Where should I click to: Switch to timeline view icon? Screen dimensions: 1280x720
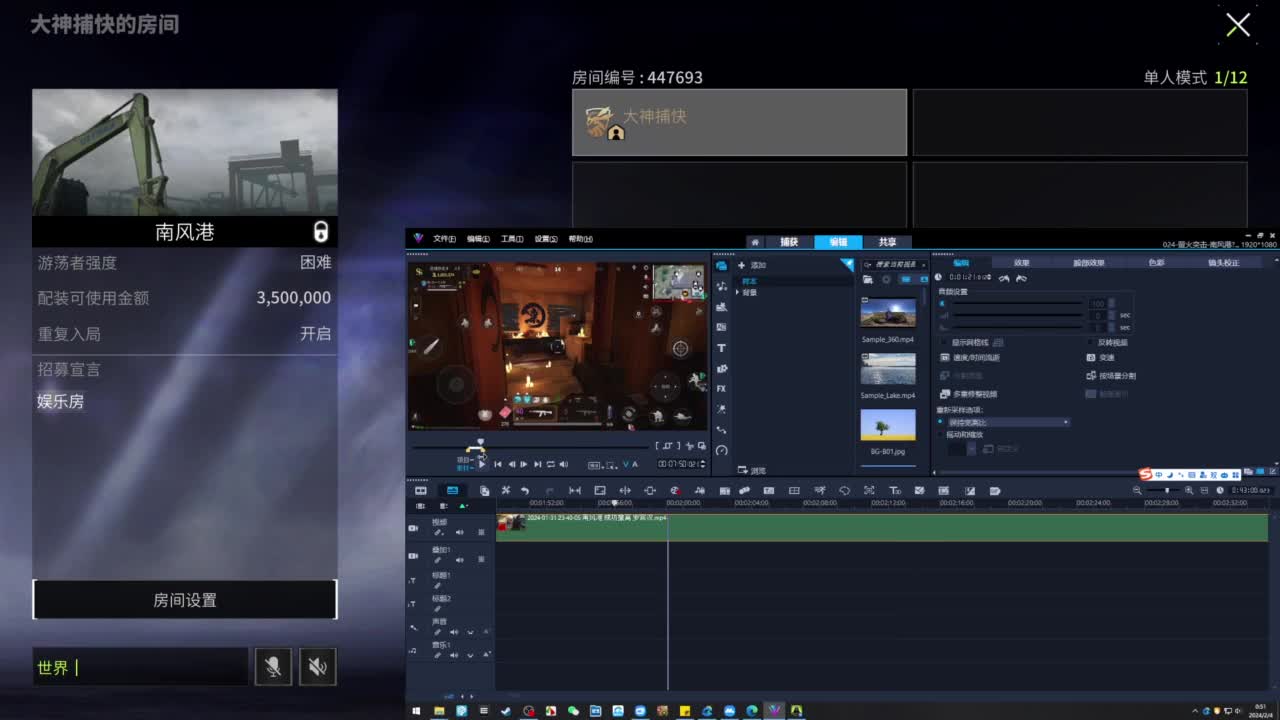452,490
